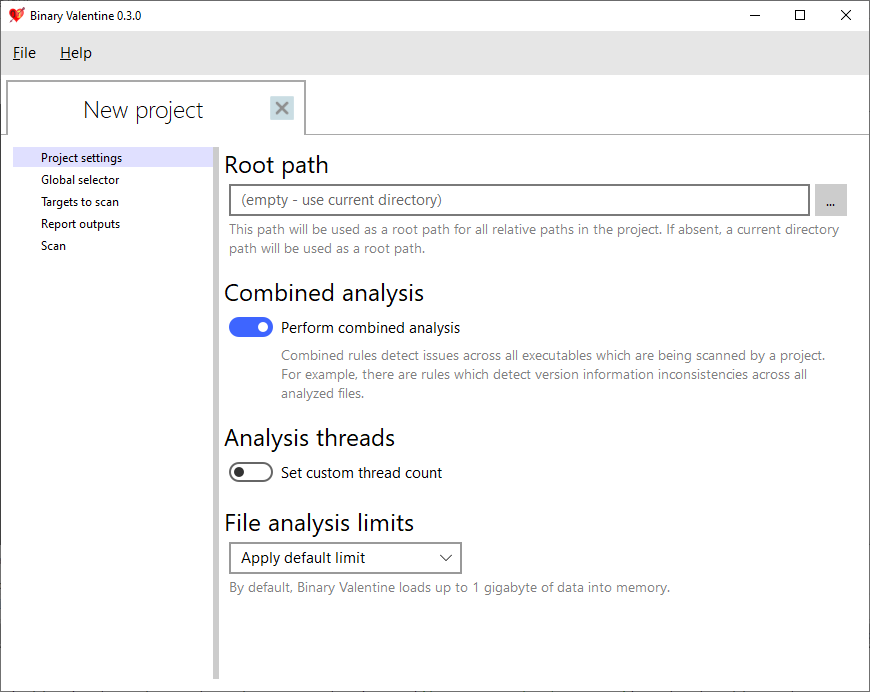The width and height of the screenshot is (870, 692).
Task: Enable Set custom thread count toggle
Action: click(251, 472)
